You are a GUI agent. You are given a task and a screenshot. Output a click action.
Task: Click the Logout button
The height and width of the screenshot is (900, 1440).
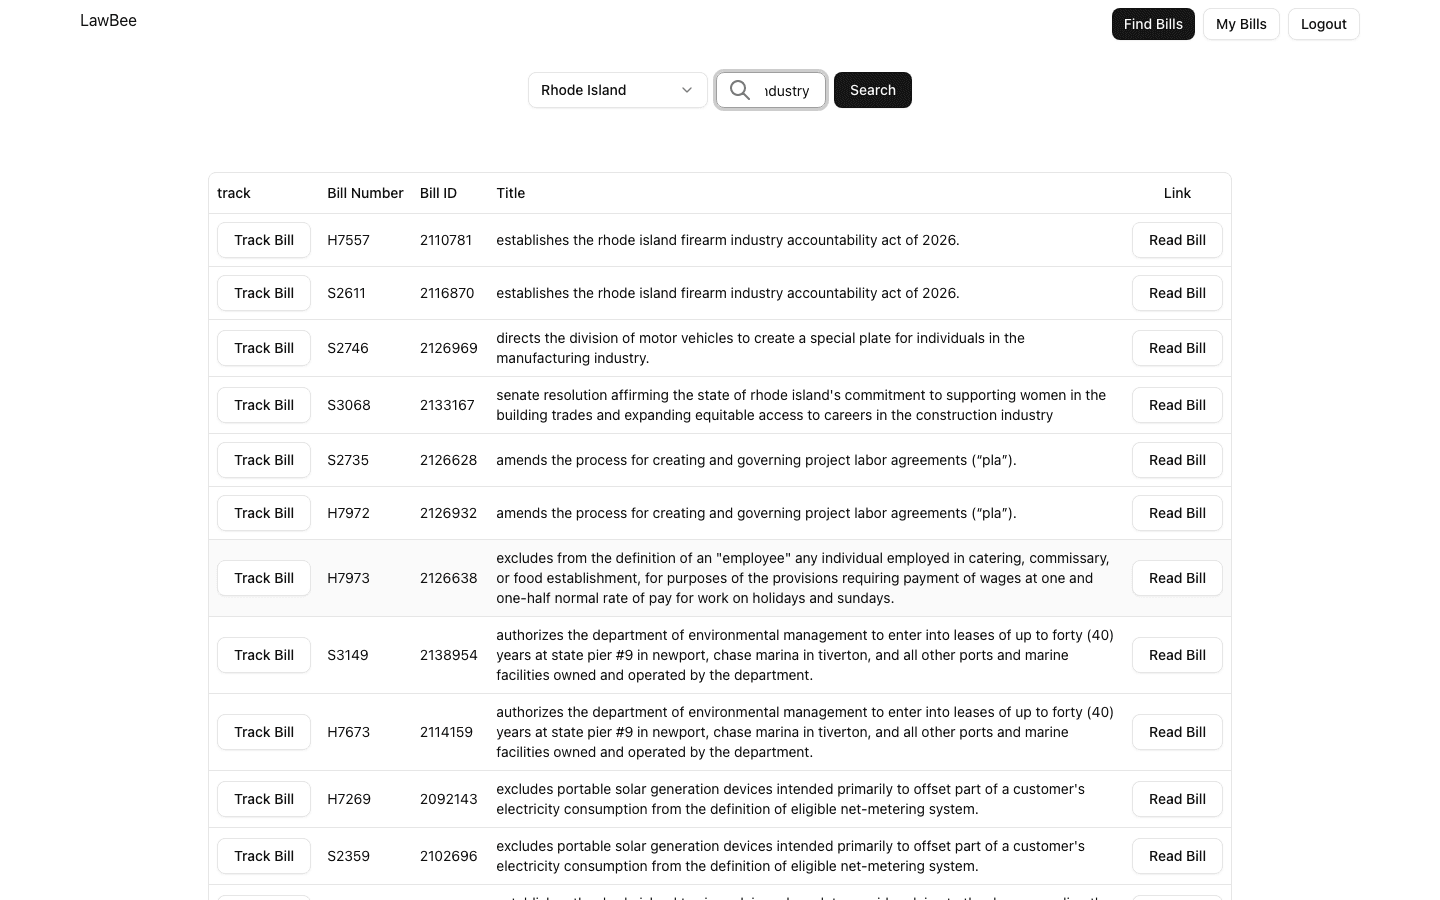pyautogui.click(x=1323, y=23)
